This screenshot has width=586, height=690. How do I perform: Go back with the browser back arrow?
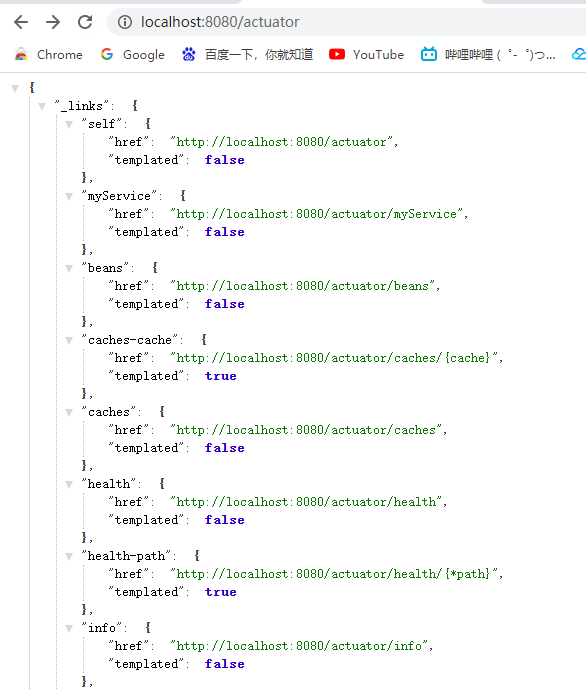pyautogui.click(x=21, y=22)
